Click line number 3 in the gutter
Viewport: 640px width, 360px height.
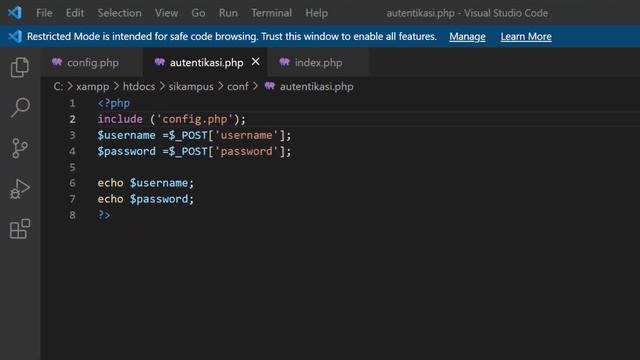(72, 135)
